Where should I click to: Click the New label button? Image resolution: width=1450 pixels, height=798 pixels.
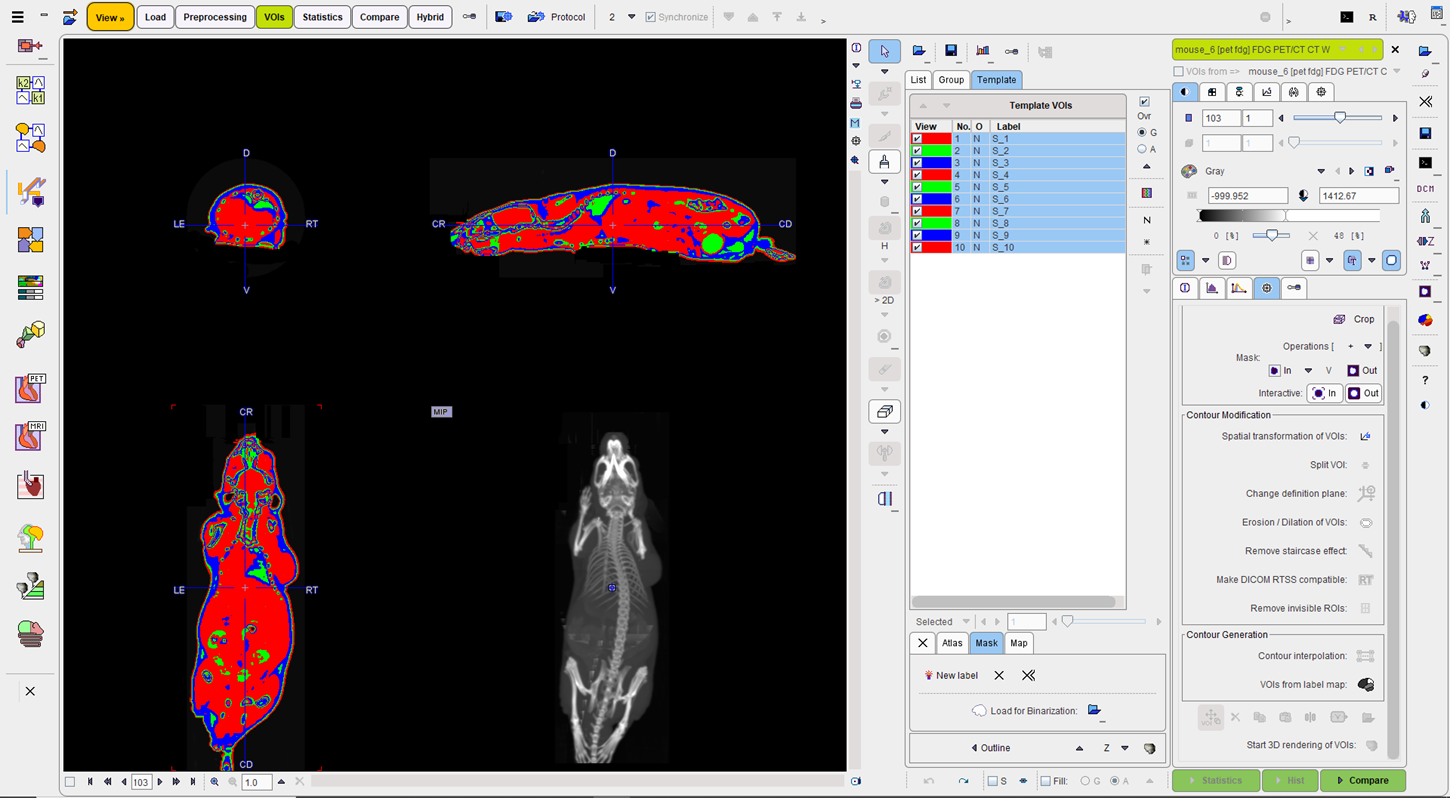(951, 675)
